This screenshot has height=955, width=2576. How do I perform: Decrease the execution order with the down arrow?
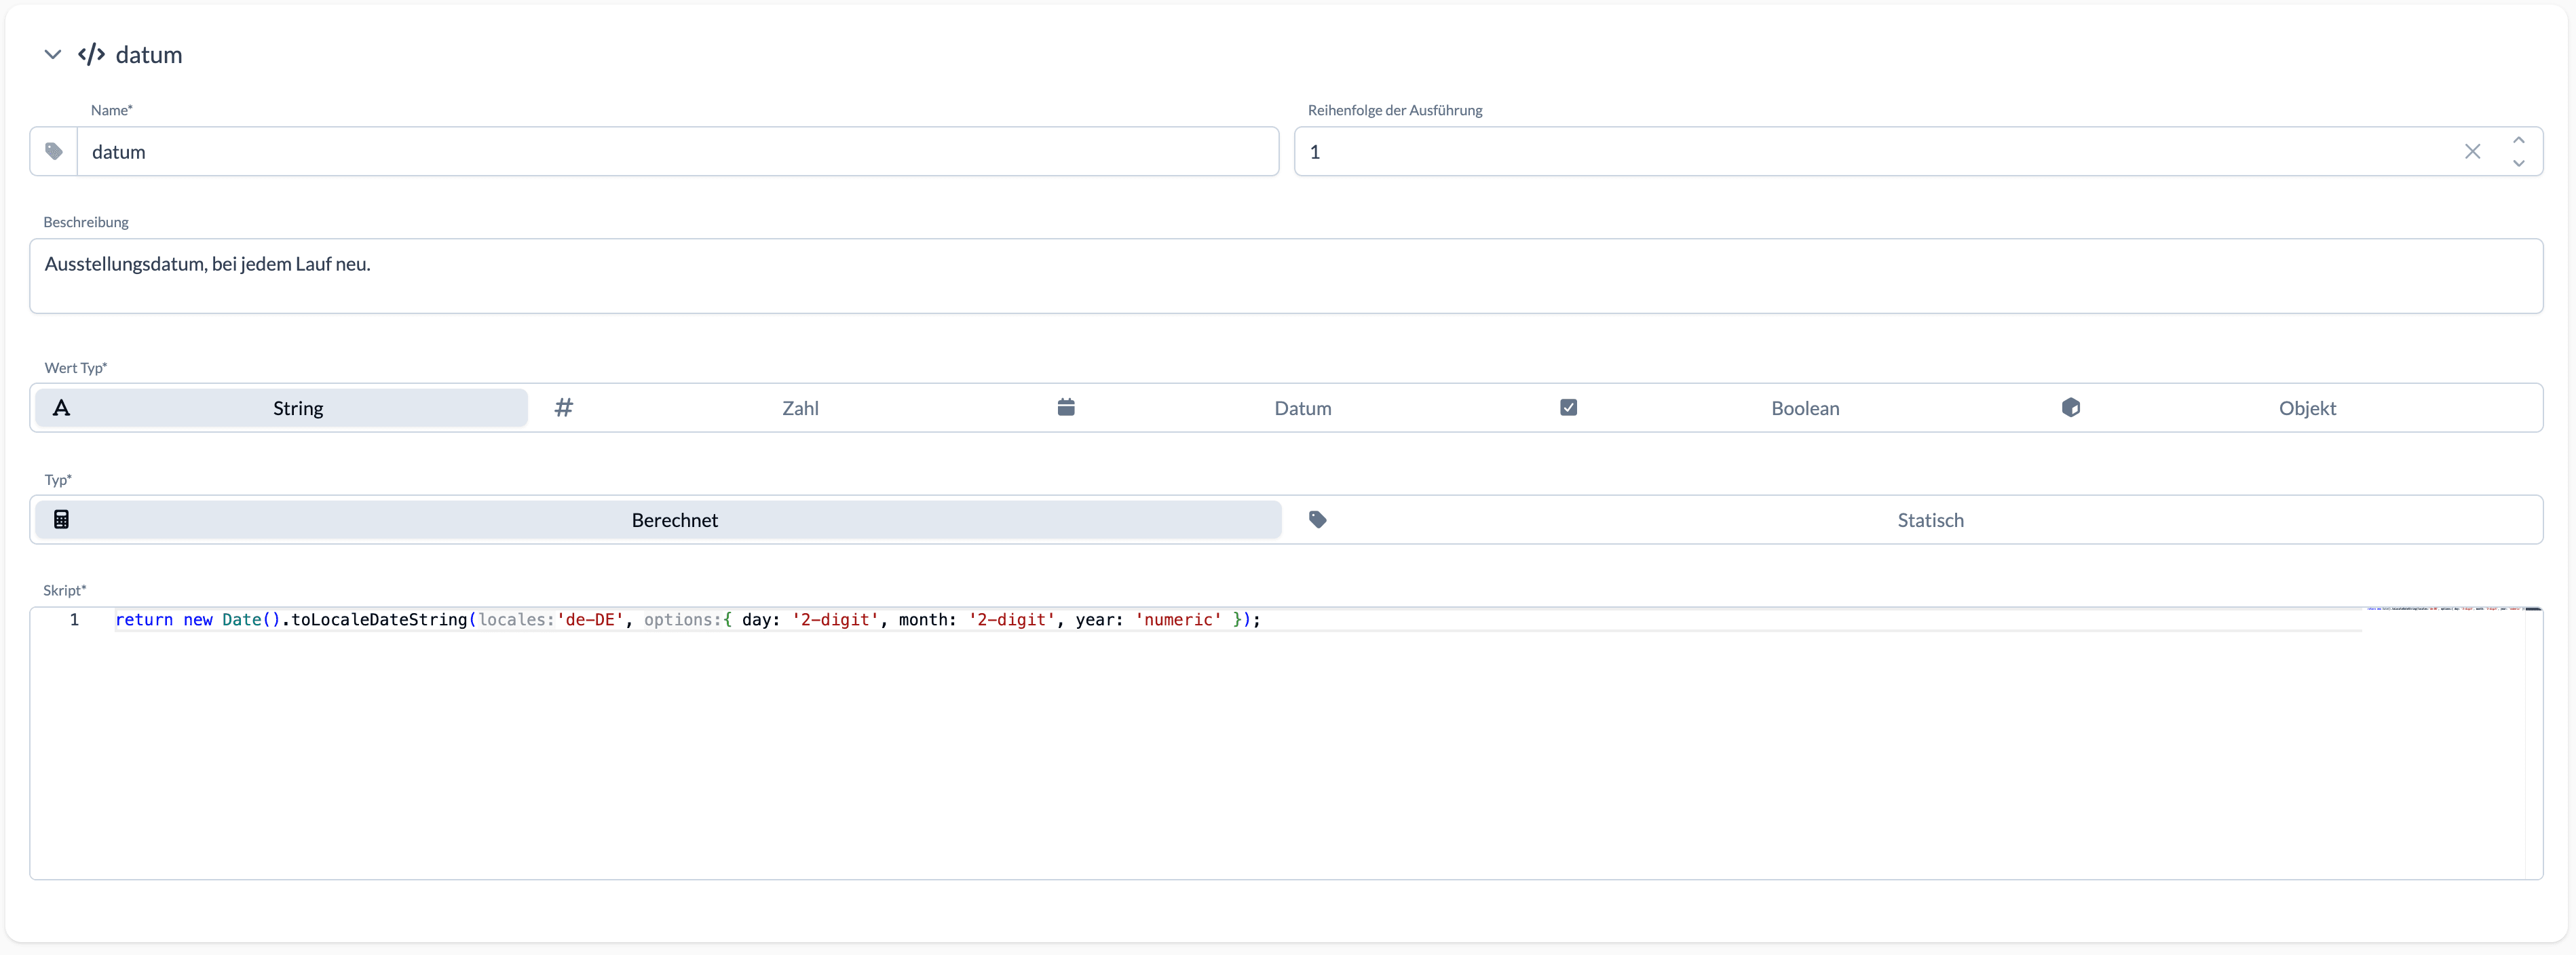coord(2518,163)
